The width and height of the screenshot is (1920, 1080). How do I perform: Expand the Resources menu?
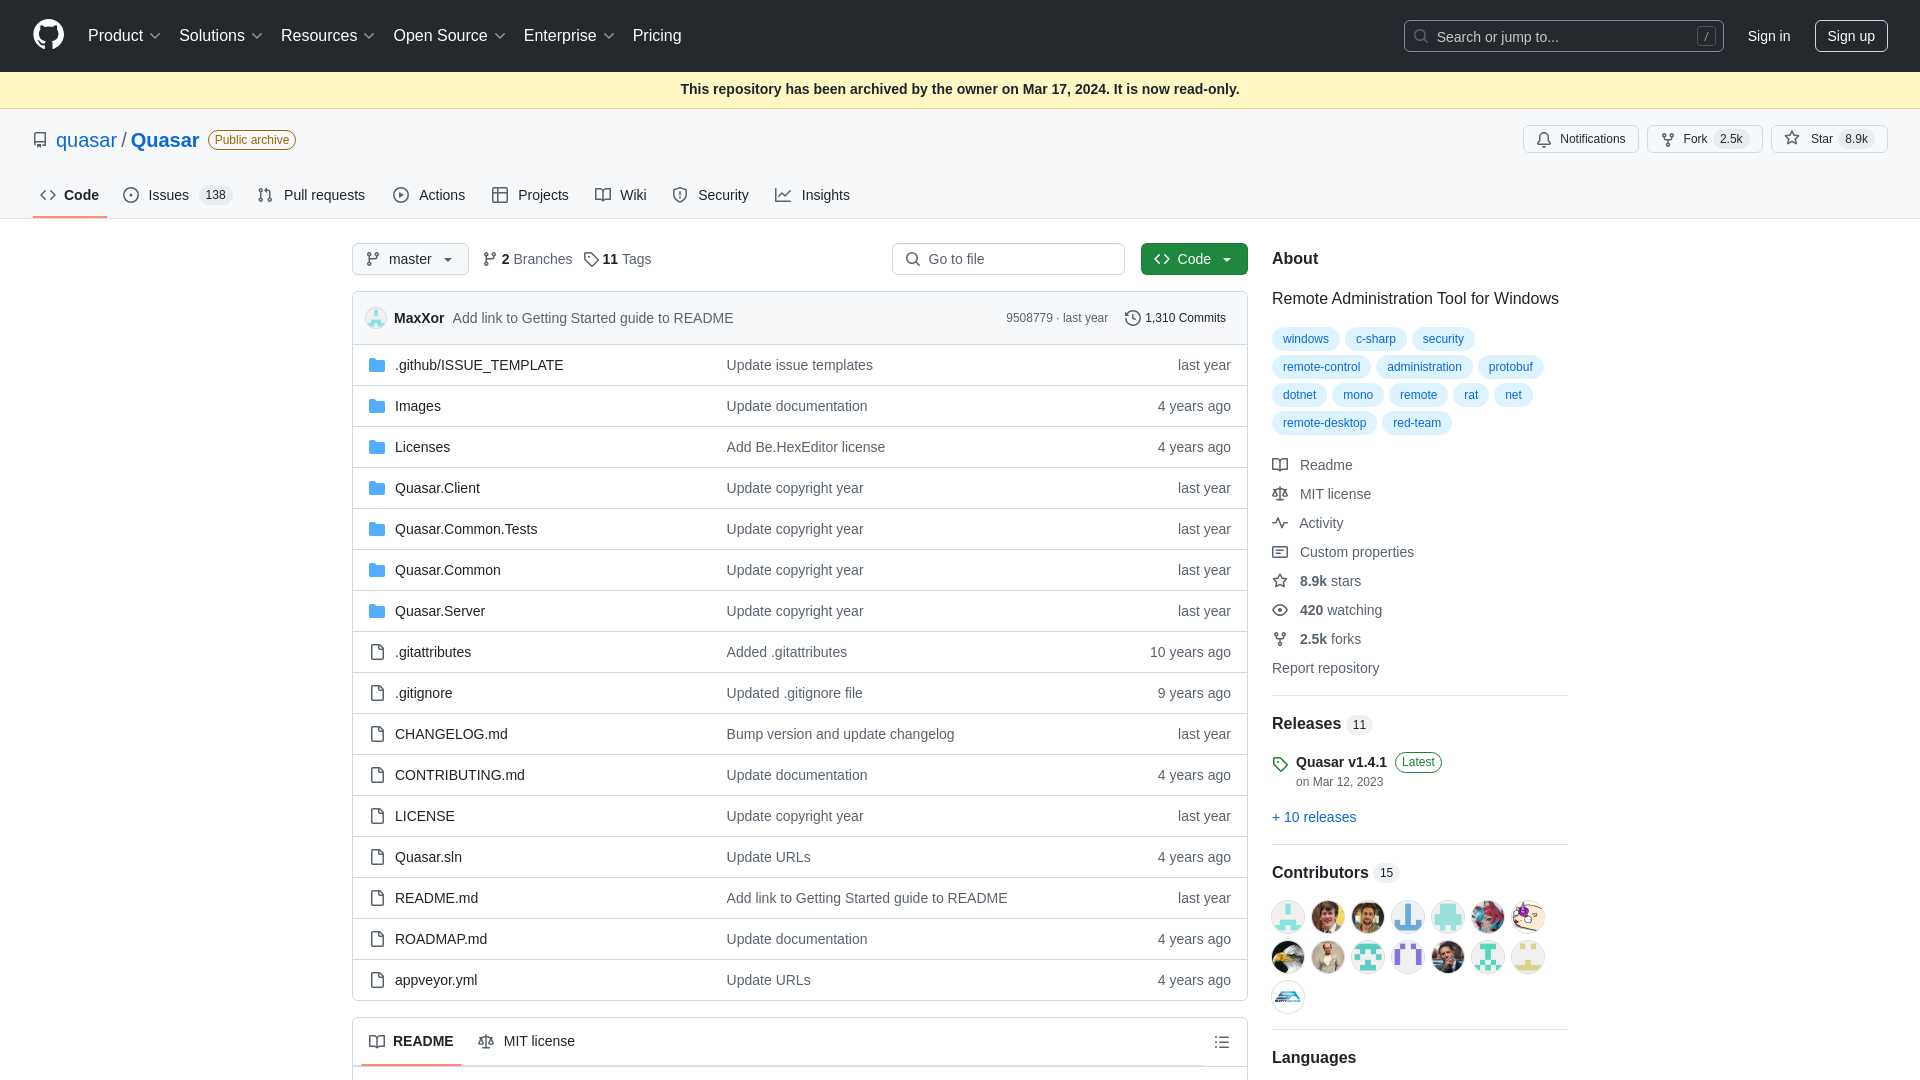tap(328, 36)
